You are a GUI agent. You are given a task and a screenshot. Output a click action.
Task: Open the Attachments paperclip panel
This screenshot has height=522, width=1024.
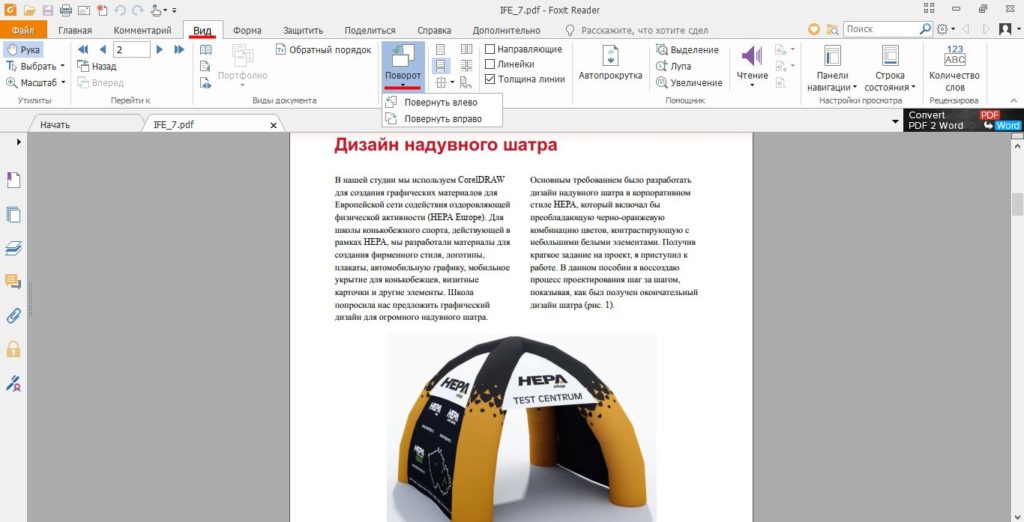click(x=13, y=316)
